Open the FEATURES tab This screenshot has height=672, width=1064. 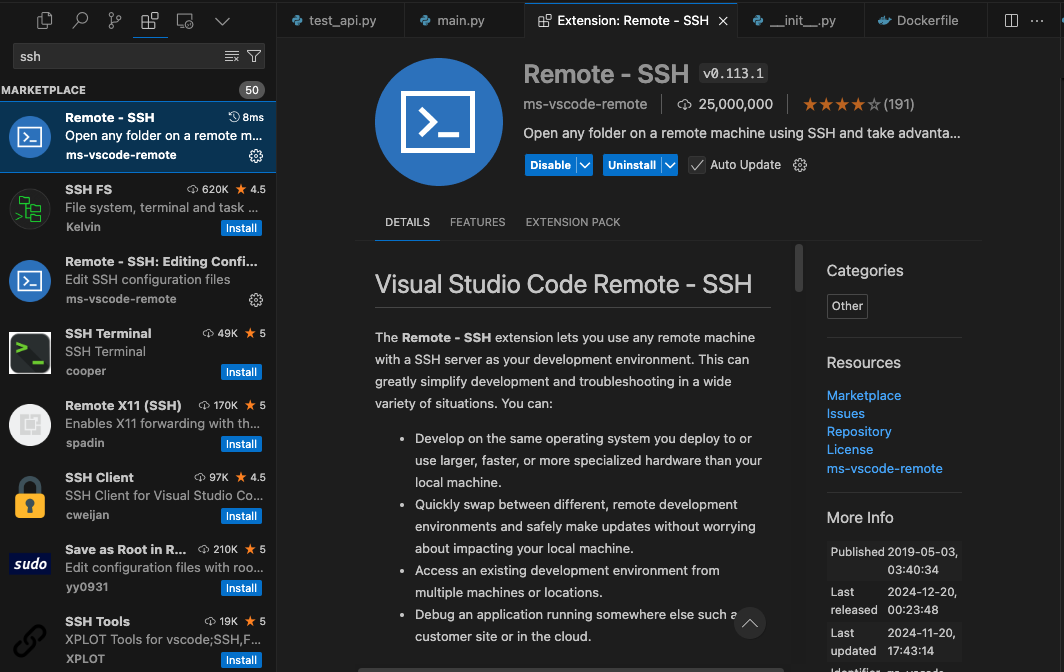click(x=478, y=222)
